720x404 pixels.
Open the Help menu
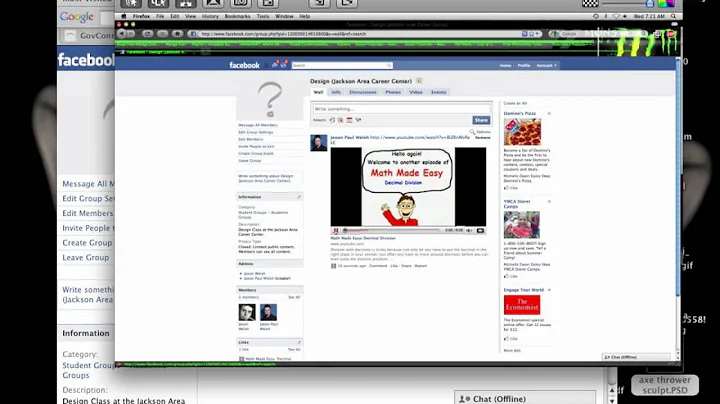point(304,16)
